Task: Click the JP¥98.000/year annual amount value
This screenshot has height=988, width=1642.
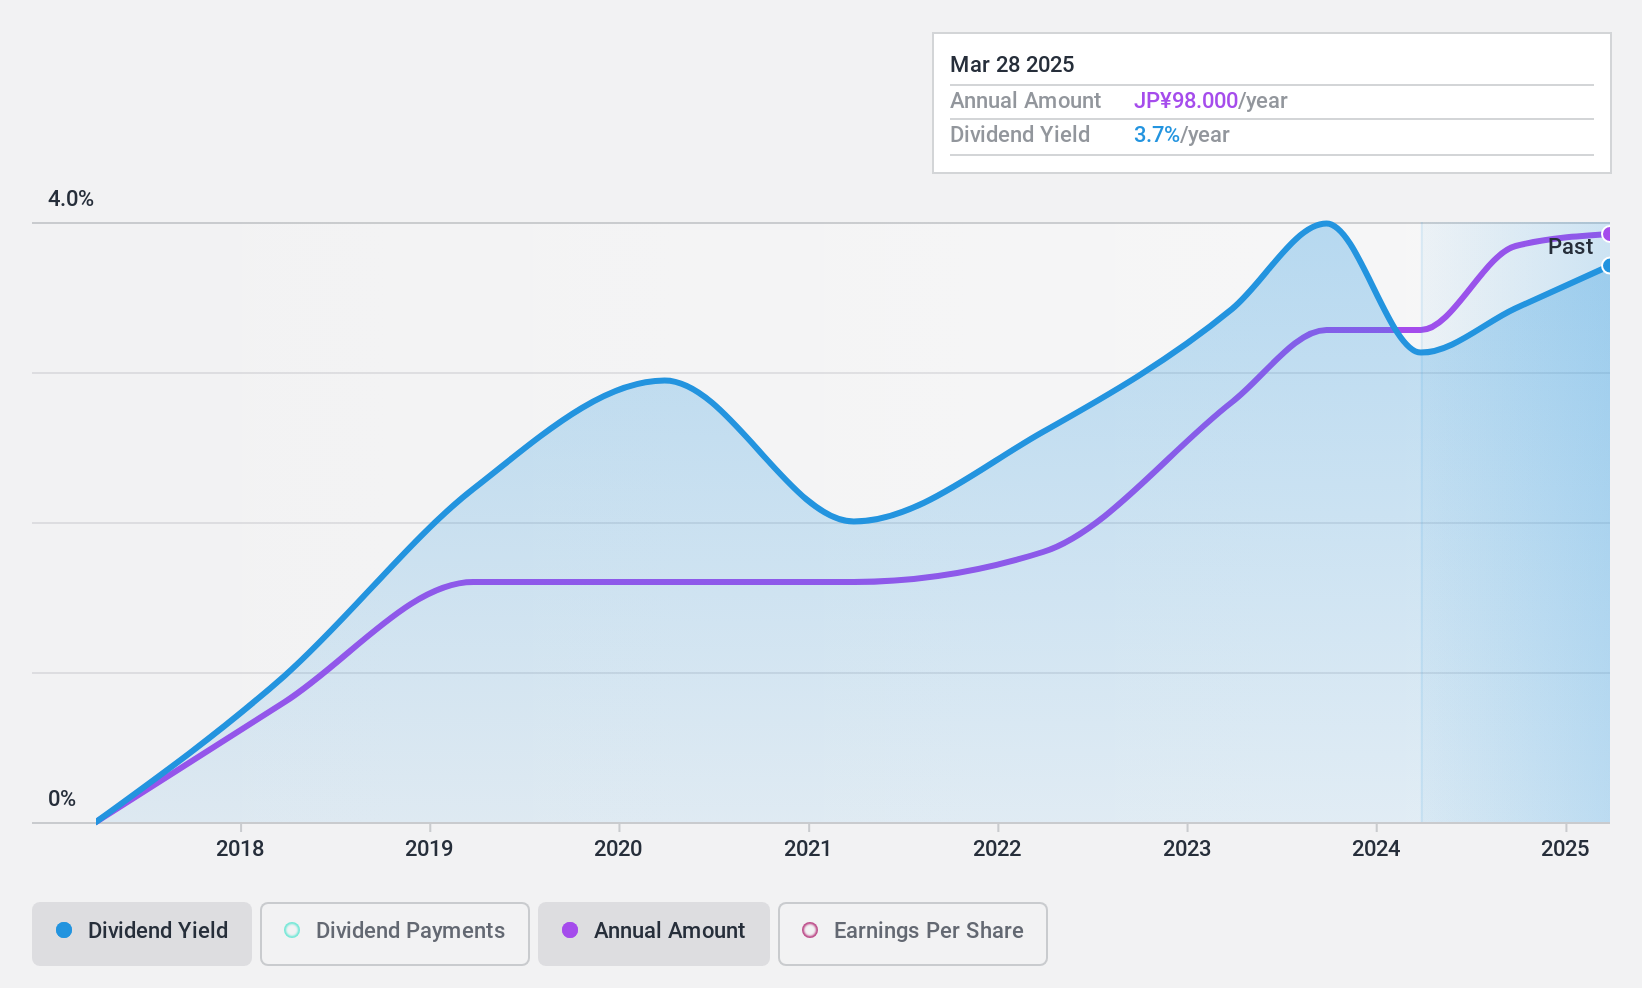Action: [x=1210, y=101]
